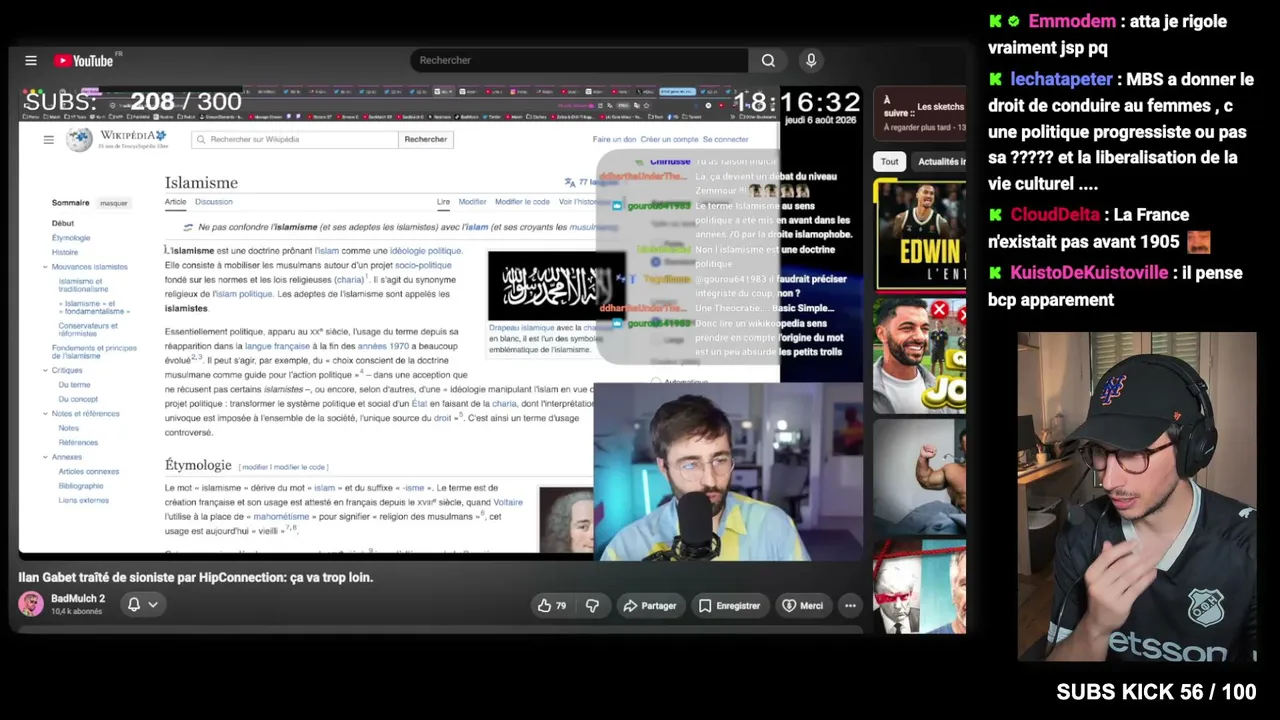Click the YouTube logo
The image size is (1280, 720).
pyautogui.click(x=84, y=61)
